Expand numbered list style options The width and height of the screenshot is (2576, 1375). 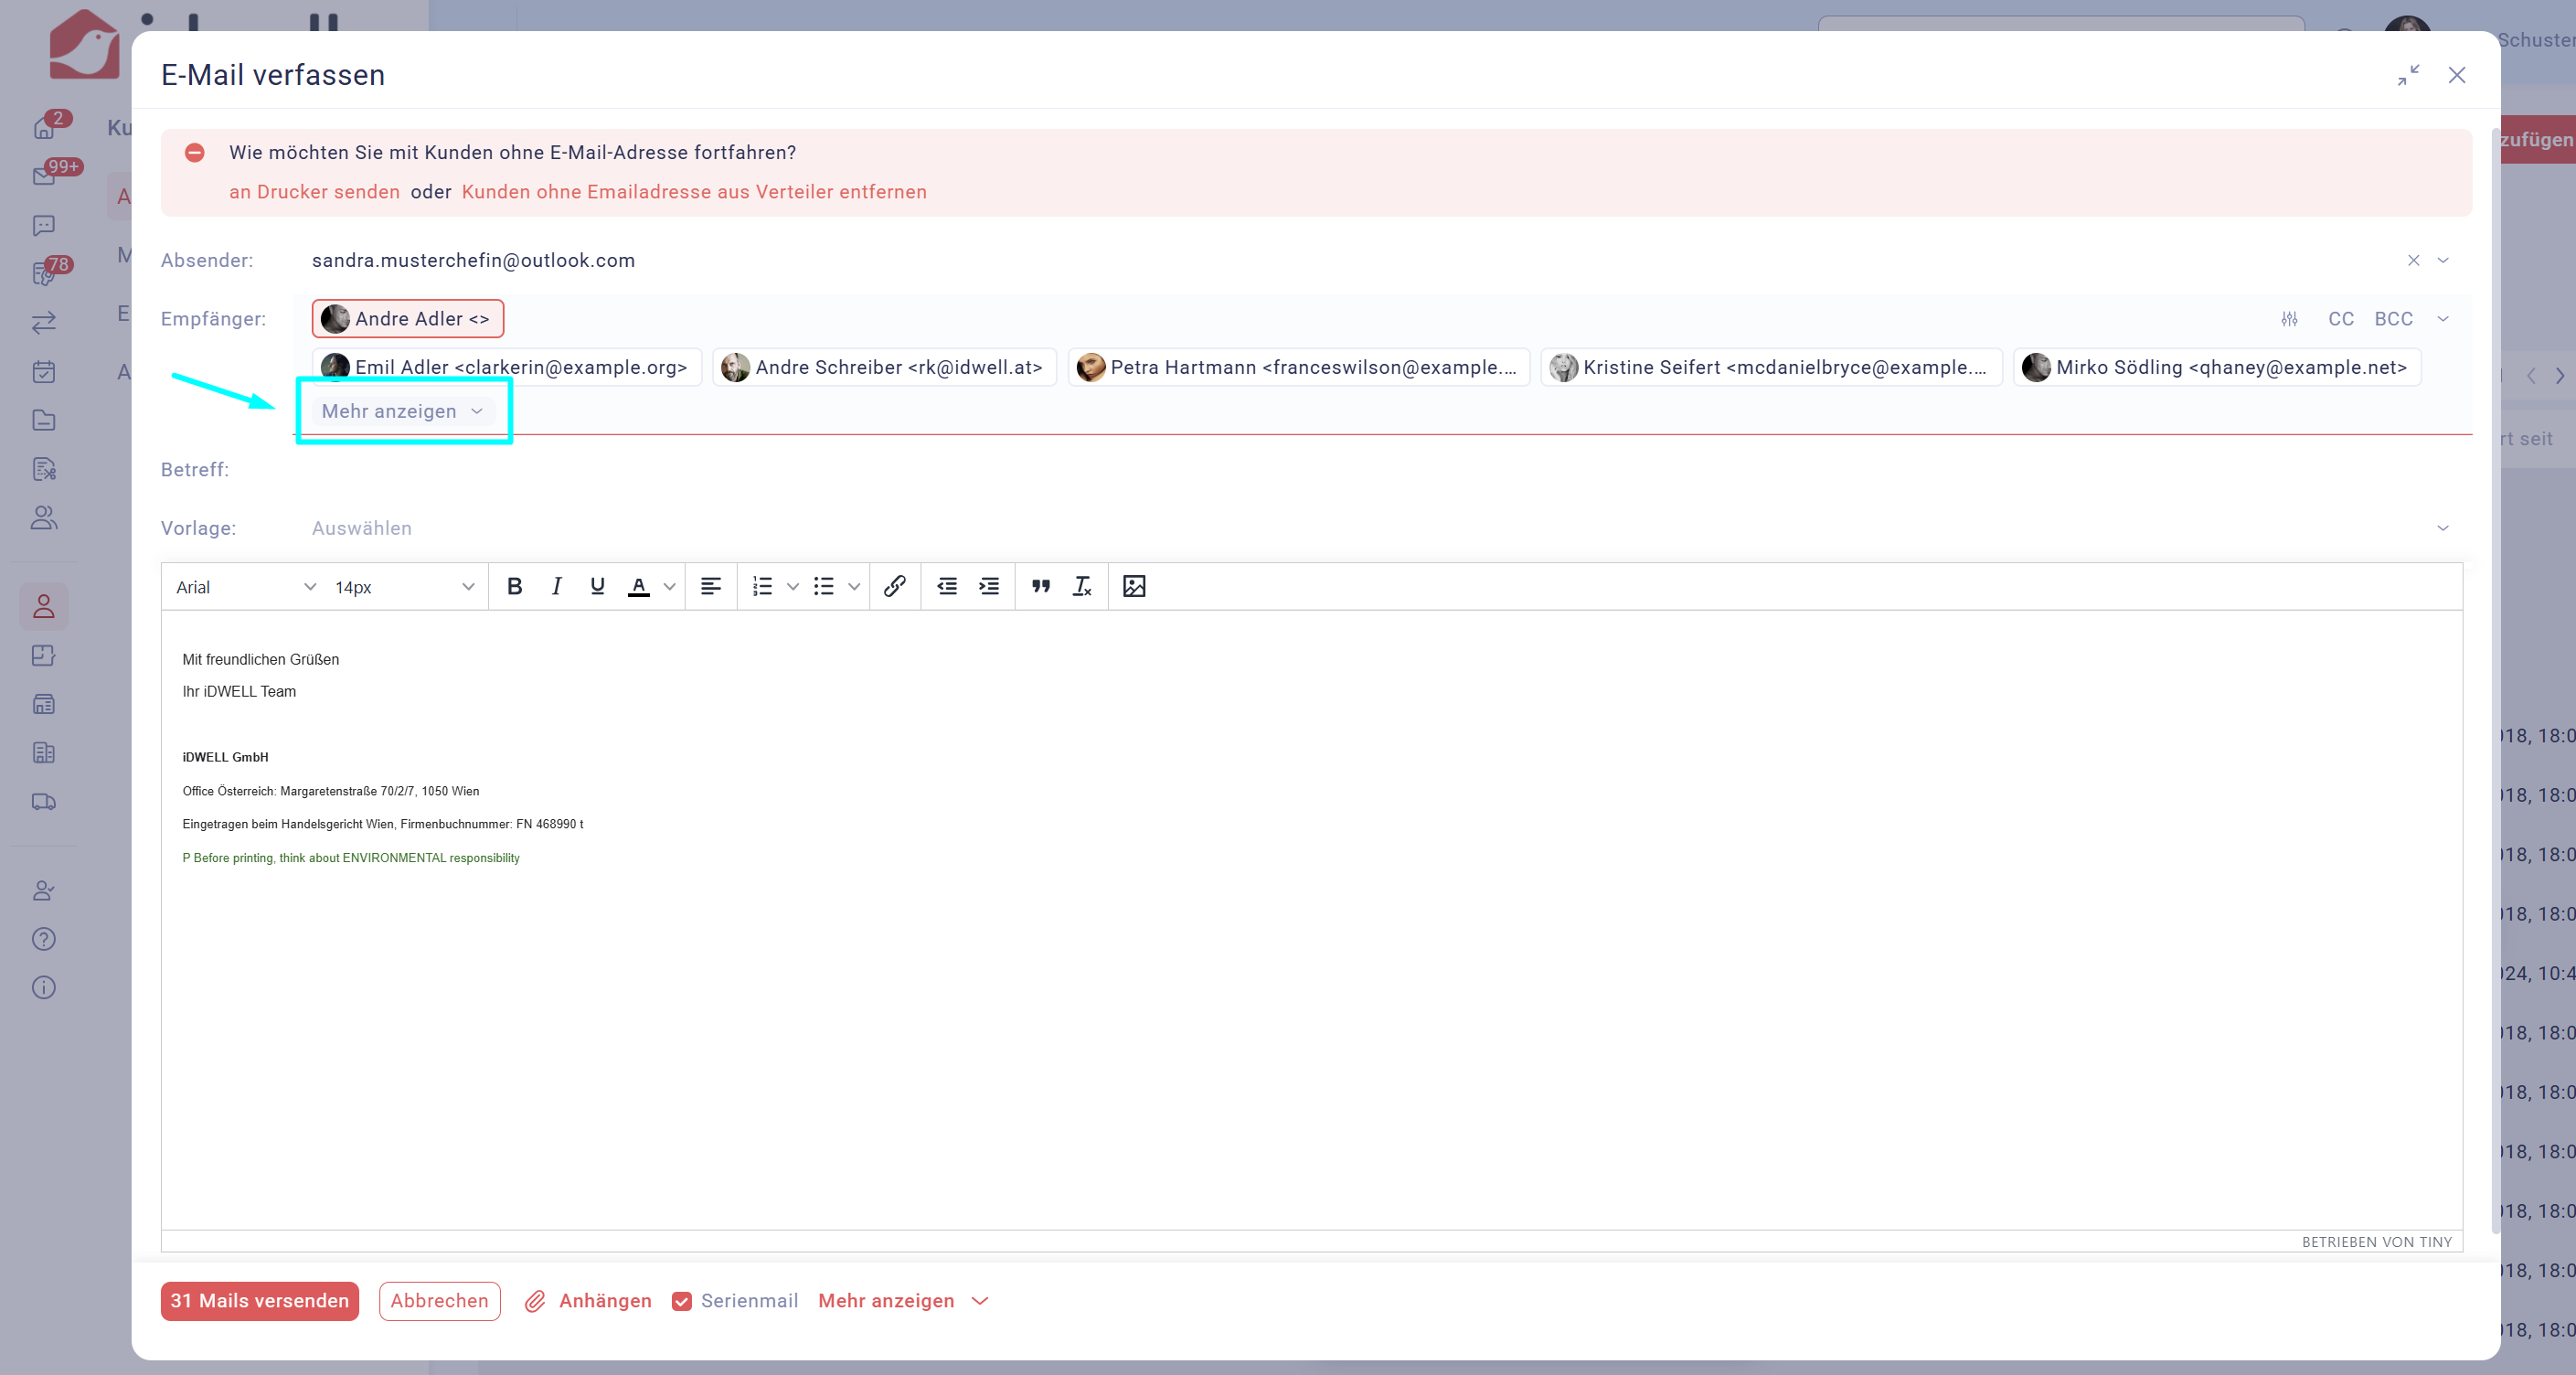pyautogui.click(x=792, y=586)
